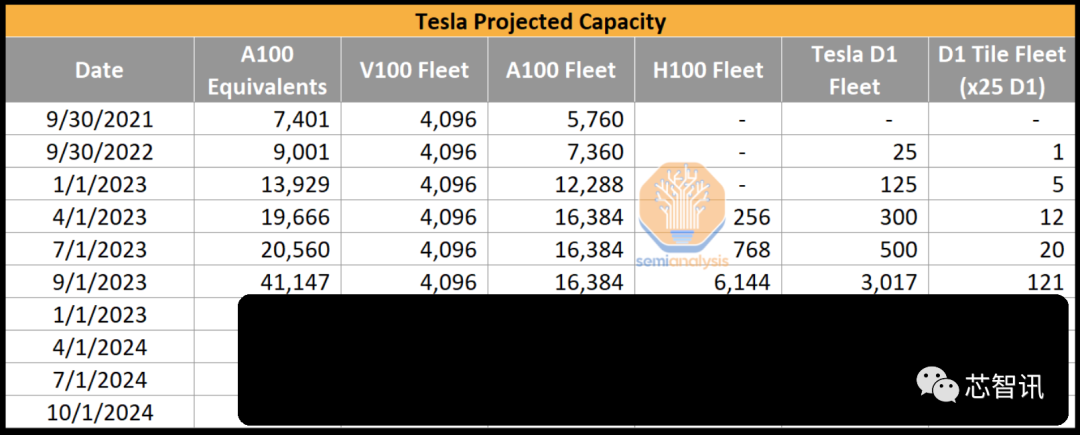Click the H100 Fleet header cell
The width and height of the screenshot is (1080, 435).
(708, 70)
